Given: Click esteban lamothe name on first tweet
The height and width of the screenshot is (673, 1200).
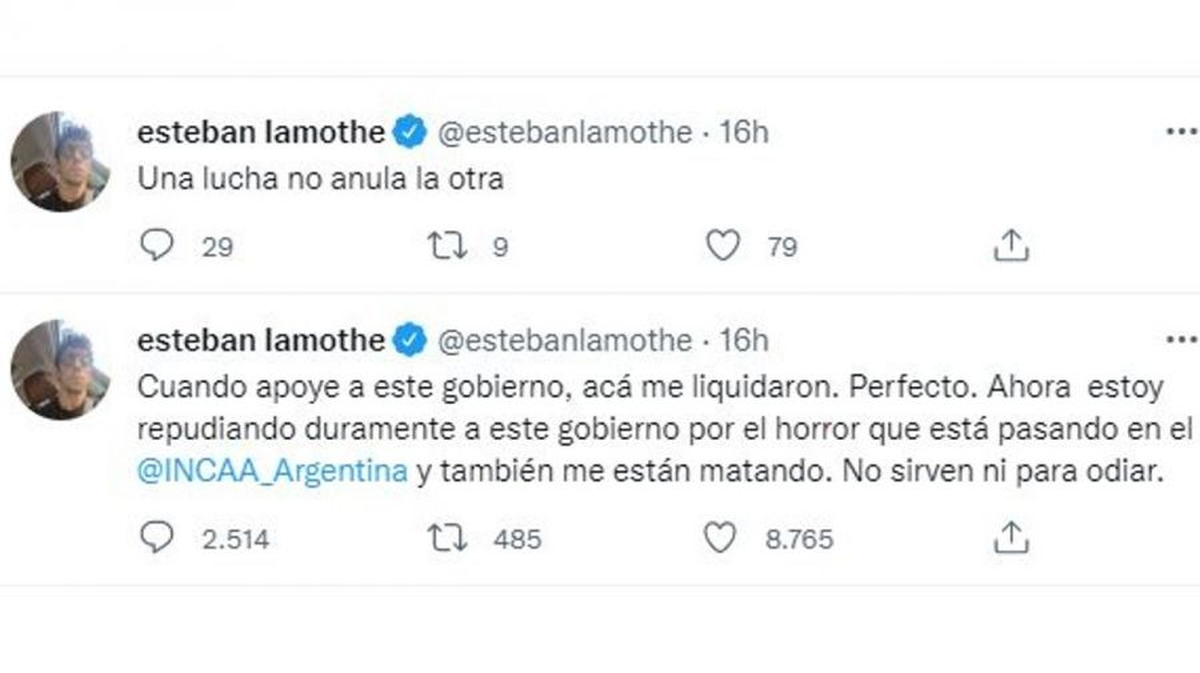Looking at the screenshot, I should [x=260, y=133].
